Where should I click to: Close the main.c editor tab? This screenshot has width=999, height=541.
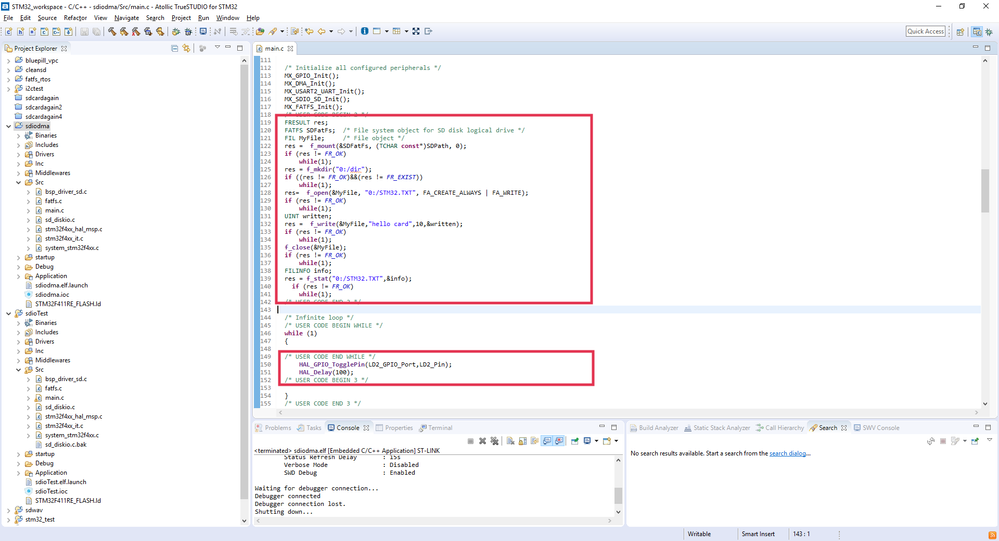coord(290,48)
